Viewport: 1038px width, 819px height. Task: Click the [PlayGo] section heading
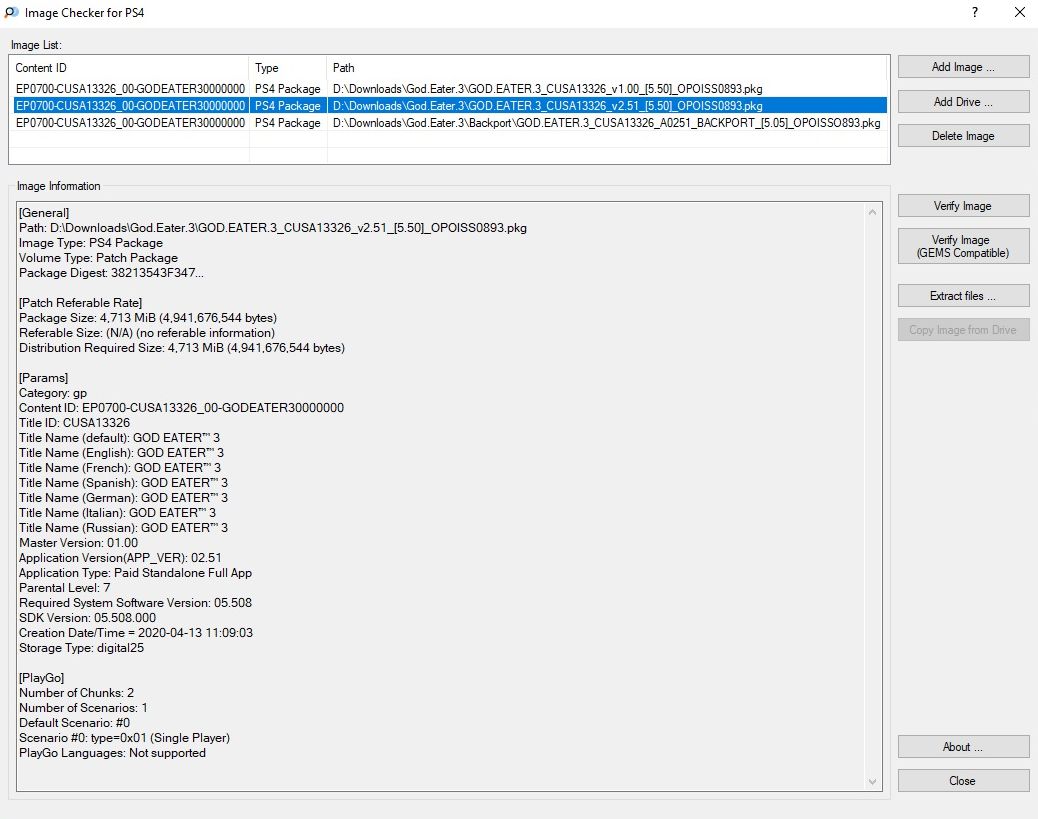[41, 678]
